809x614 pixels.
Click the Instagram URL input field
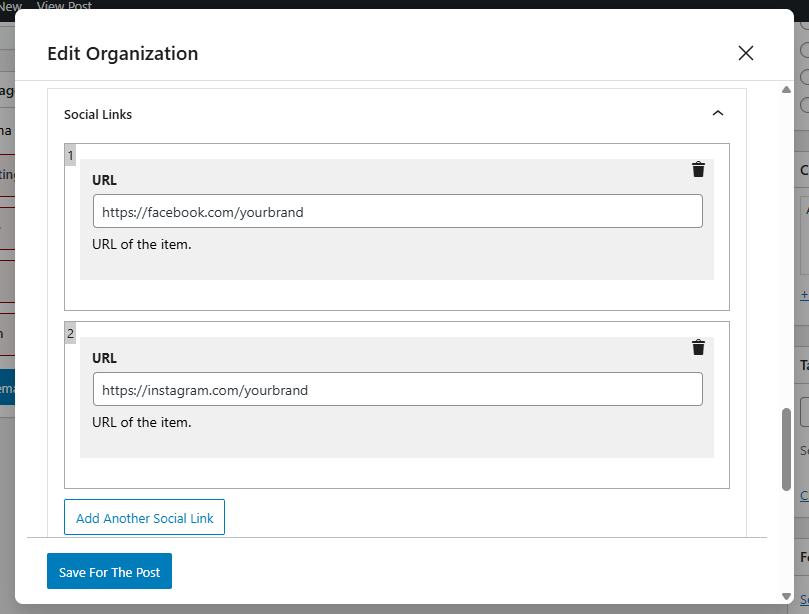397,389
